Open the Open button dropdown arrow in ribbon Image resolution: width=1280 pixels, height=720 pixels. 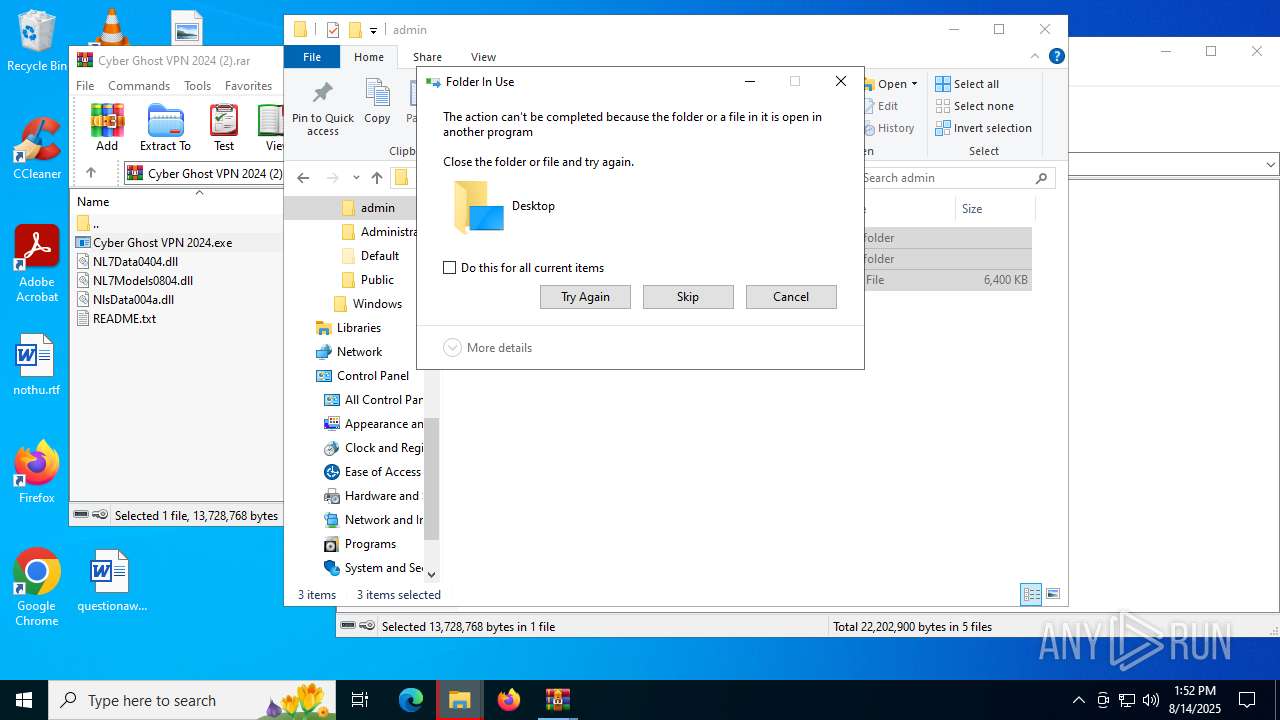coord(914,84)
